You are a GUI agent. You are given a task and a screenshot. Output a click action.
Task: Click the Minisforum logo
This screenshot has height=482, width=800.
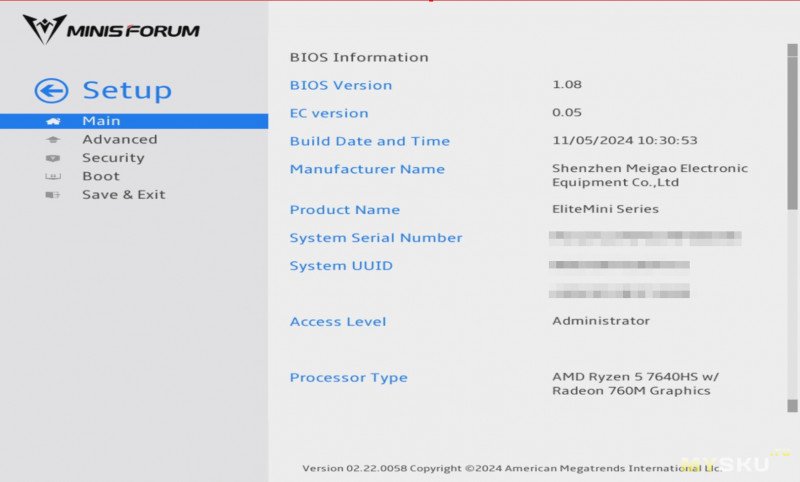coord(111,30)
